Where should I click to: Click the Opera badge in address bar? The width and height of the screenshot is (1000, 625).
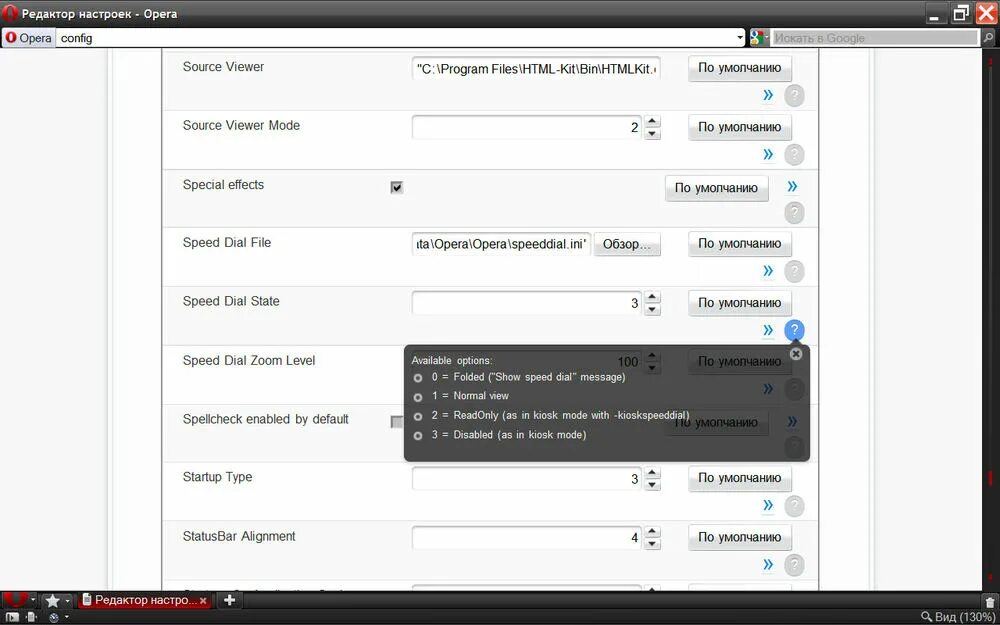click(x=29, y=38)
